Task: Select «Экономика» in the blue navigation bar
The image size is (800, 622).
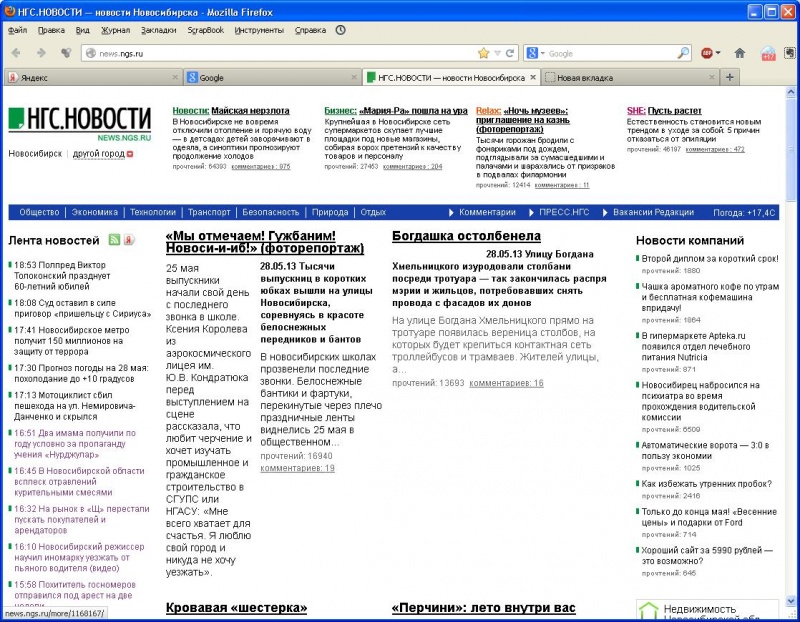Action: (94, 212)
